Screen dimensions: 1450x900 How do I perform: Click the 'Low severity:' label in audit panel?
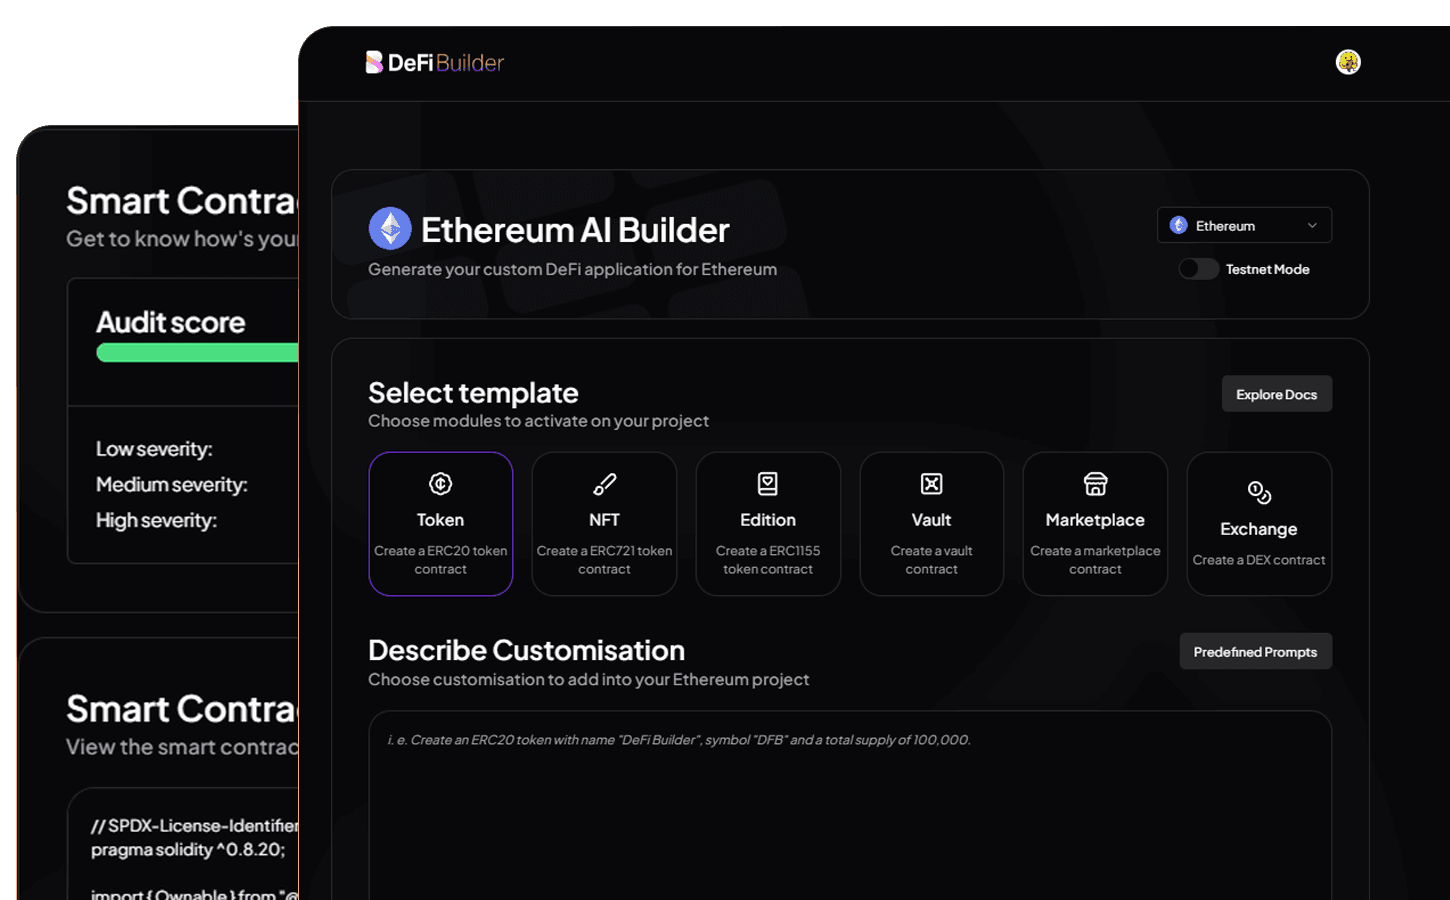point(154,449)
